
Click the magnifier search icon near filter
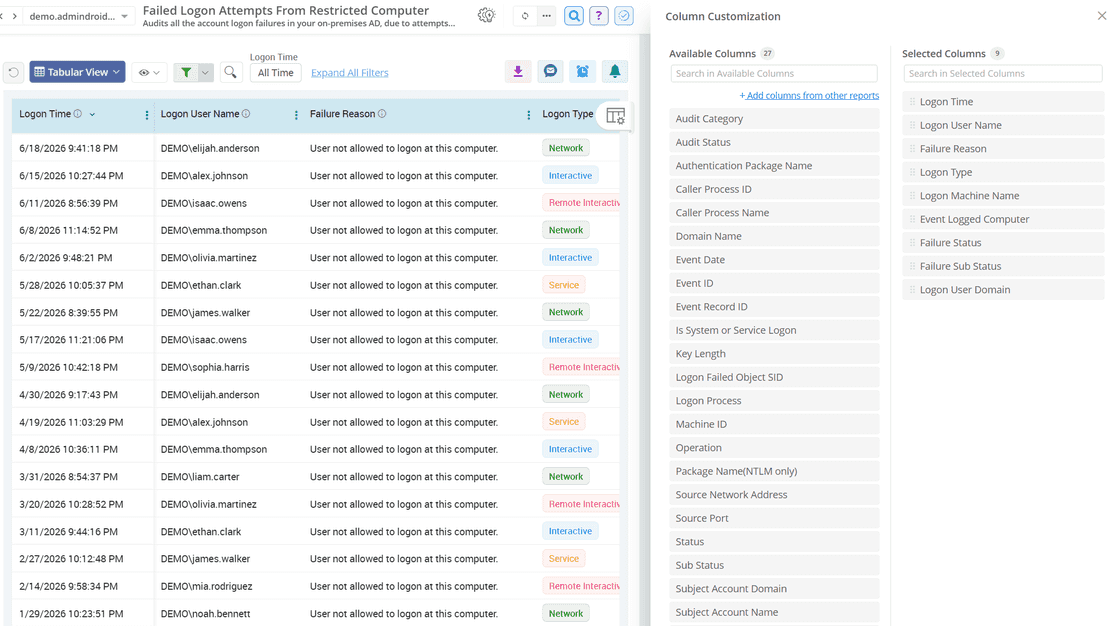click(230, 72)
